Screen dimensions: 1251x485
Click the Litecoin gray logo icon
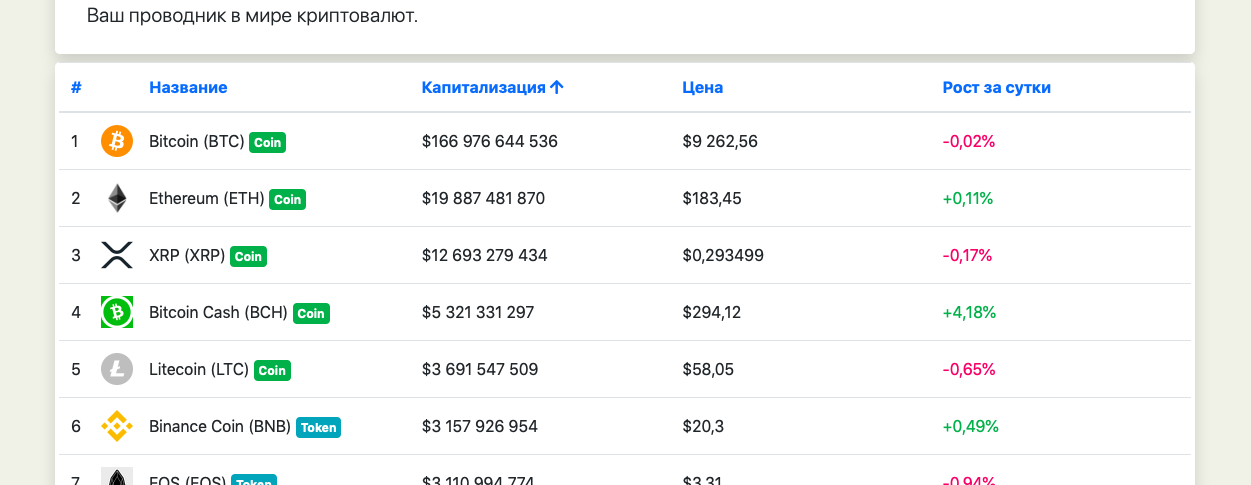pyautogui.click(x=117, y=369)
